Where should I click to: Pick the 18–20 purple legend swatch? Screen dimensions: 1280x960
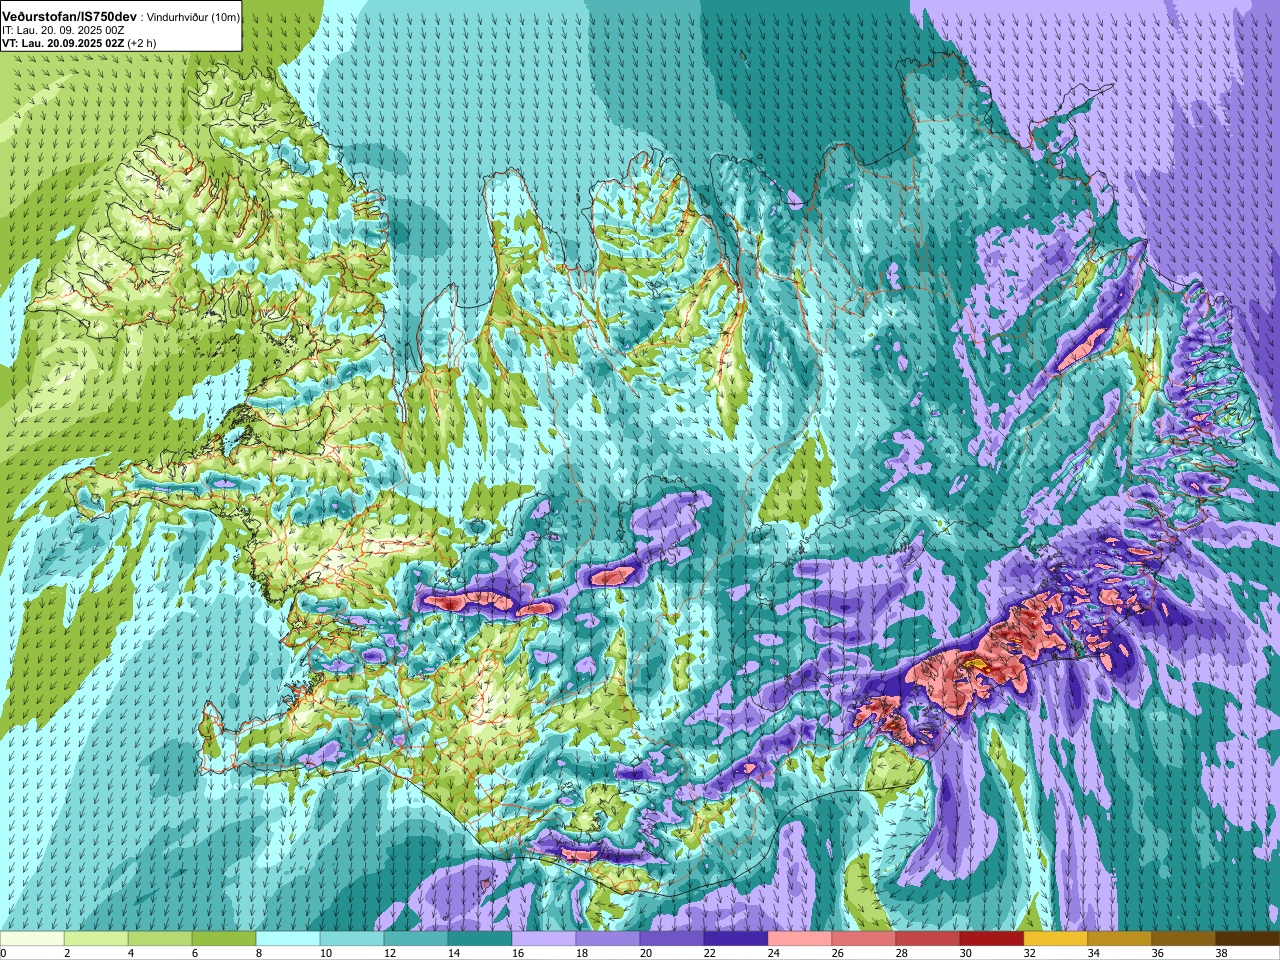(608, 940)
